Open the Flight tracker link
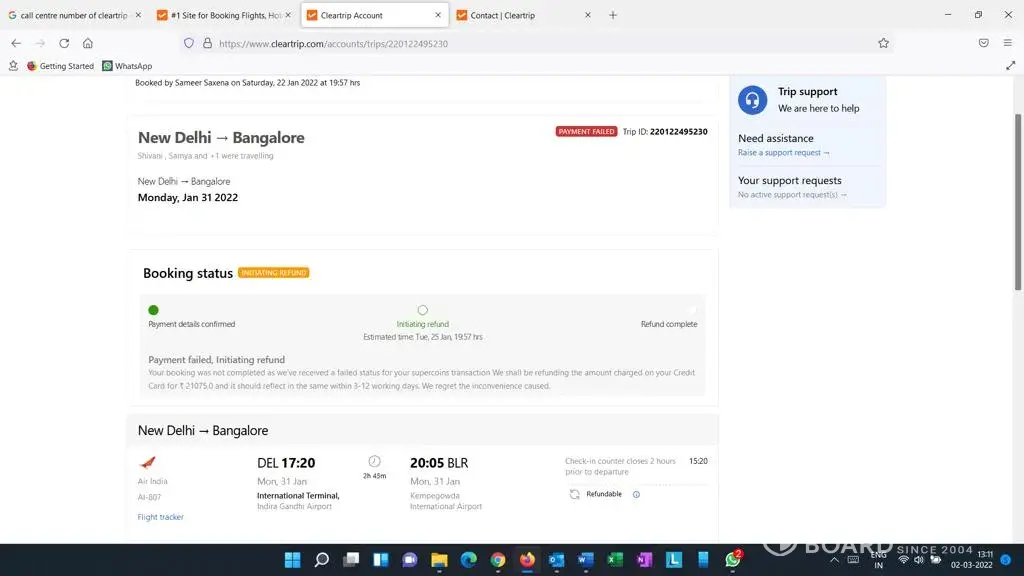 point(161,517)
